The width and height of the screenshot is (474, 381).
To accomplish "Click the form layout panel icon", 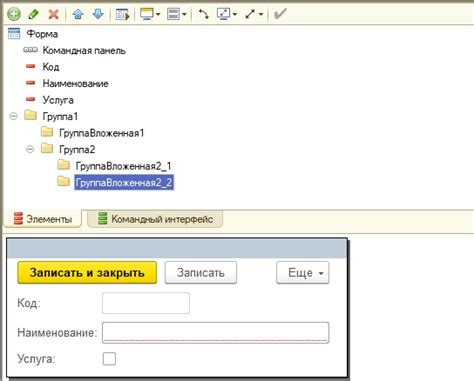I will click(173, 14).
